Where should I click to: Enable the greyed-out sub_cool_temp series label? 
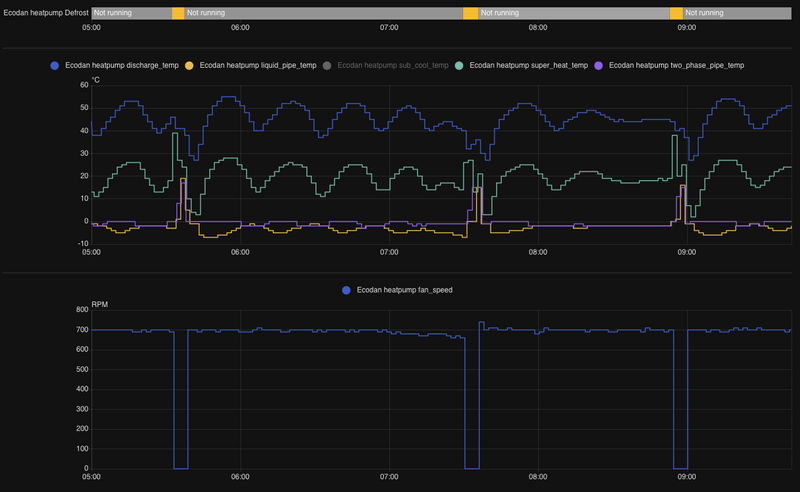(393, 65)
